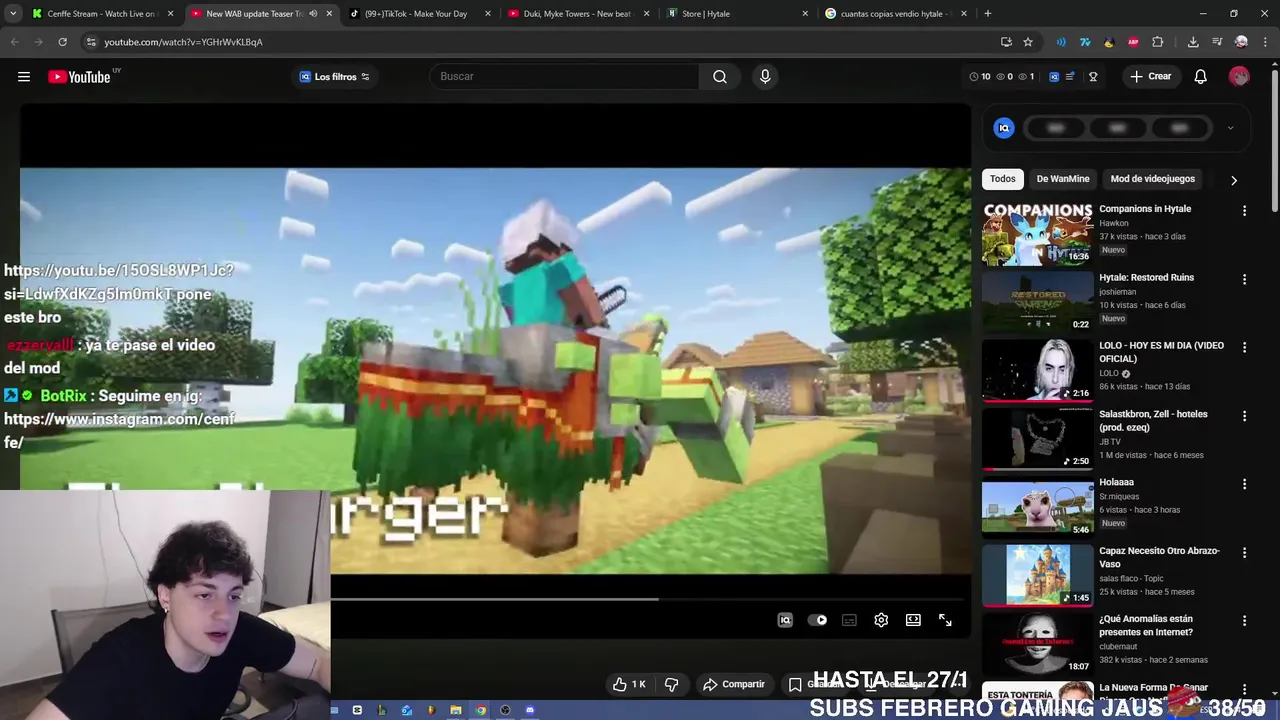Image resolution: width=1280 pixels, height=720 pixels.
Task: Open the install app icon in address bar
Action: (x=1006, y=42)
